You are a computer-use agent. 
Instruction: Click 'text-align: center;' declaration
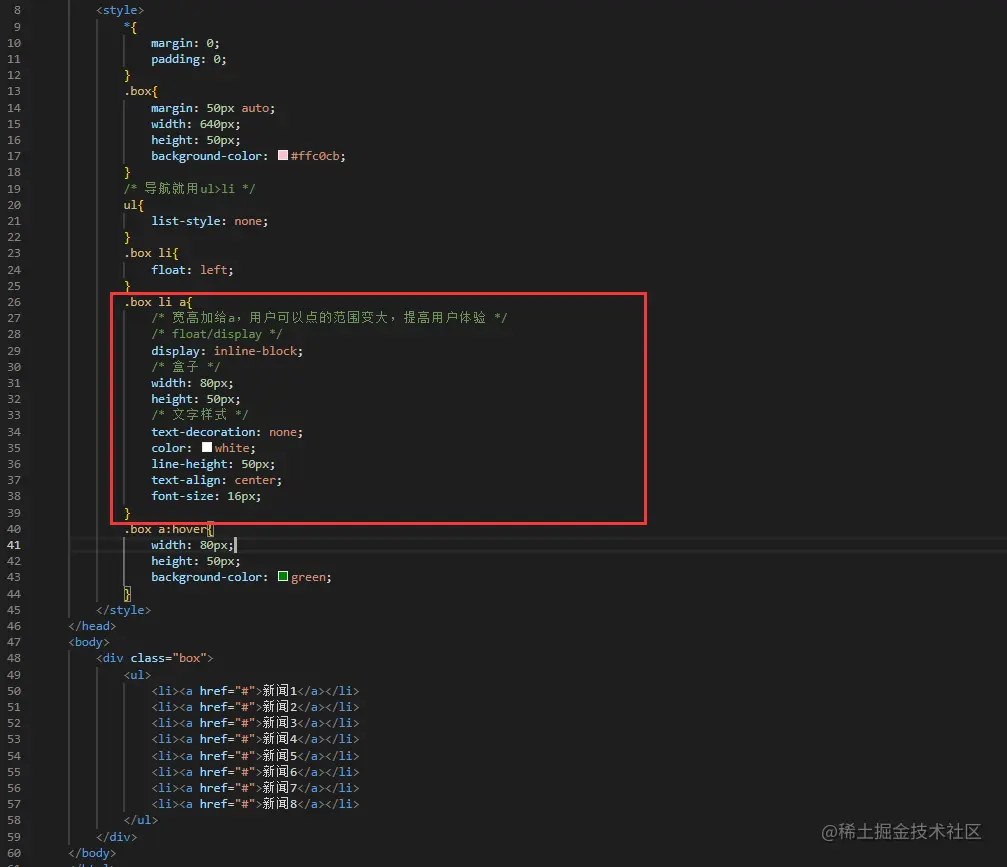pyautogui.click(x=216, y=480)
